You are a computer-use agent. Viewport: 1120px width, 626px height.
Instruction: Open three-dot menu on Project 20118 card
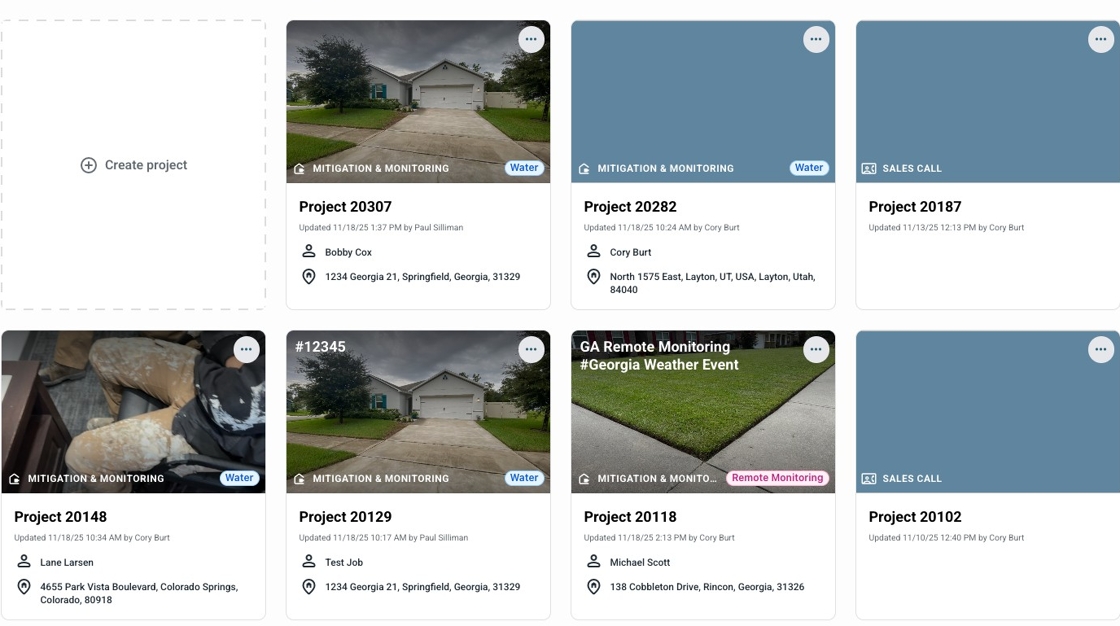point(816,349)
